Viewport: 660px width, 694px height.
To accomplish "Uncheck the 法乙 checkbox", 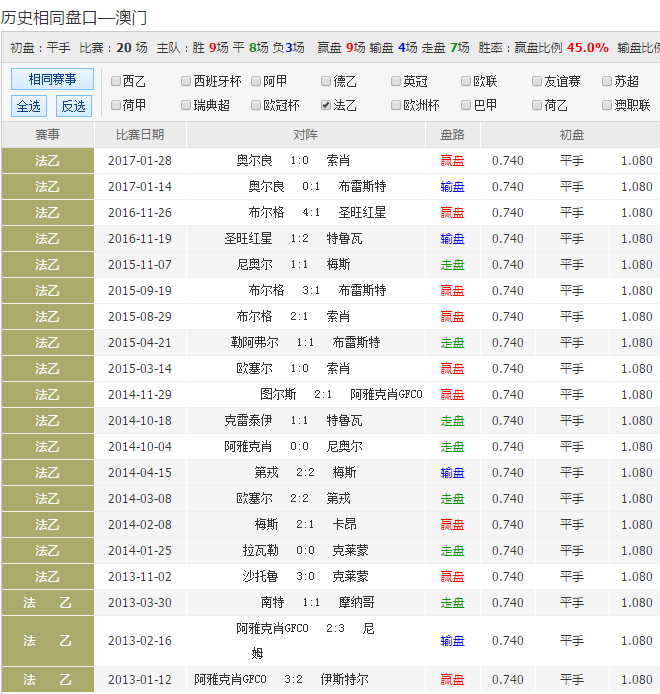I will click(326, 105).
